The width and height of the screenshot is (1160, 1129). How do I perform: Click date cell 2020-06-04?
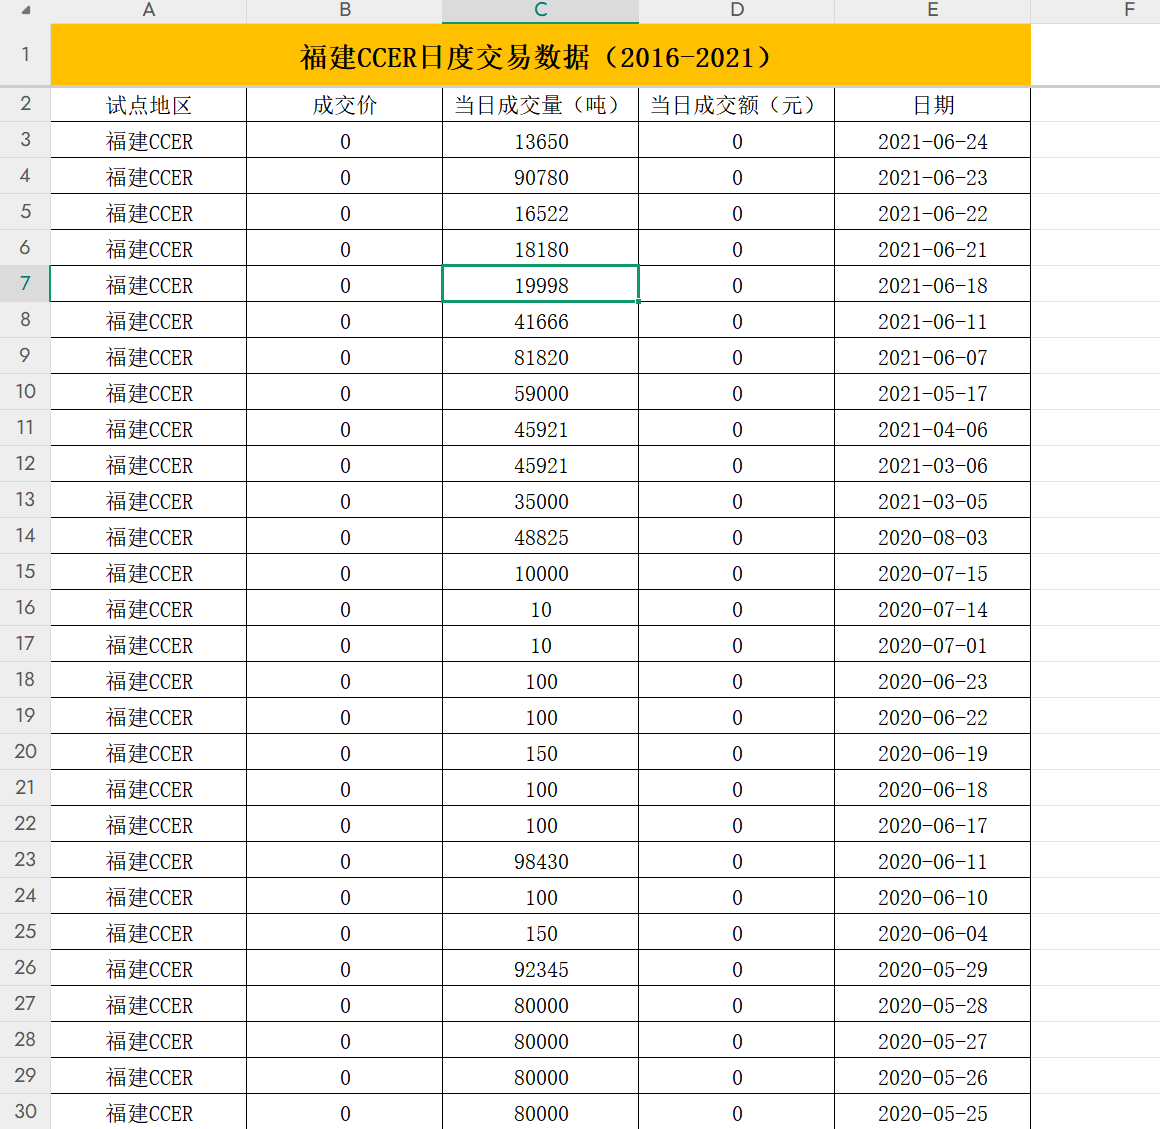[932, 933]
